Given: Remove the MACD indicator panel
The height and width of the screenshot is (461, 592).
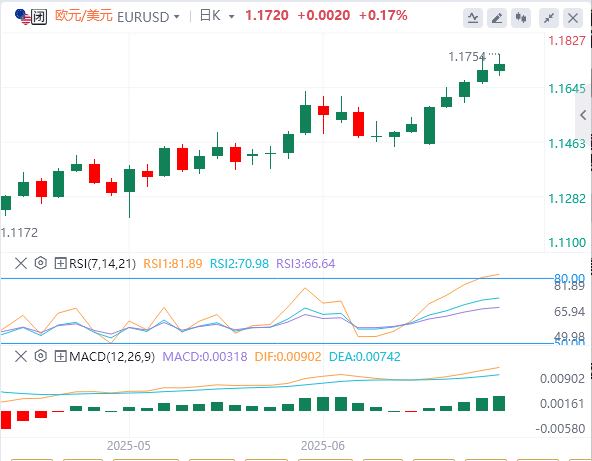Looking at the screenshot, I should (x=21, y=356).
